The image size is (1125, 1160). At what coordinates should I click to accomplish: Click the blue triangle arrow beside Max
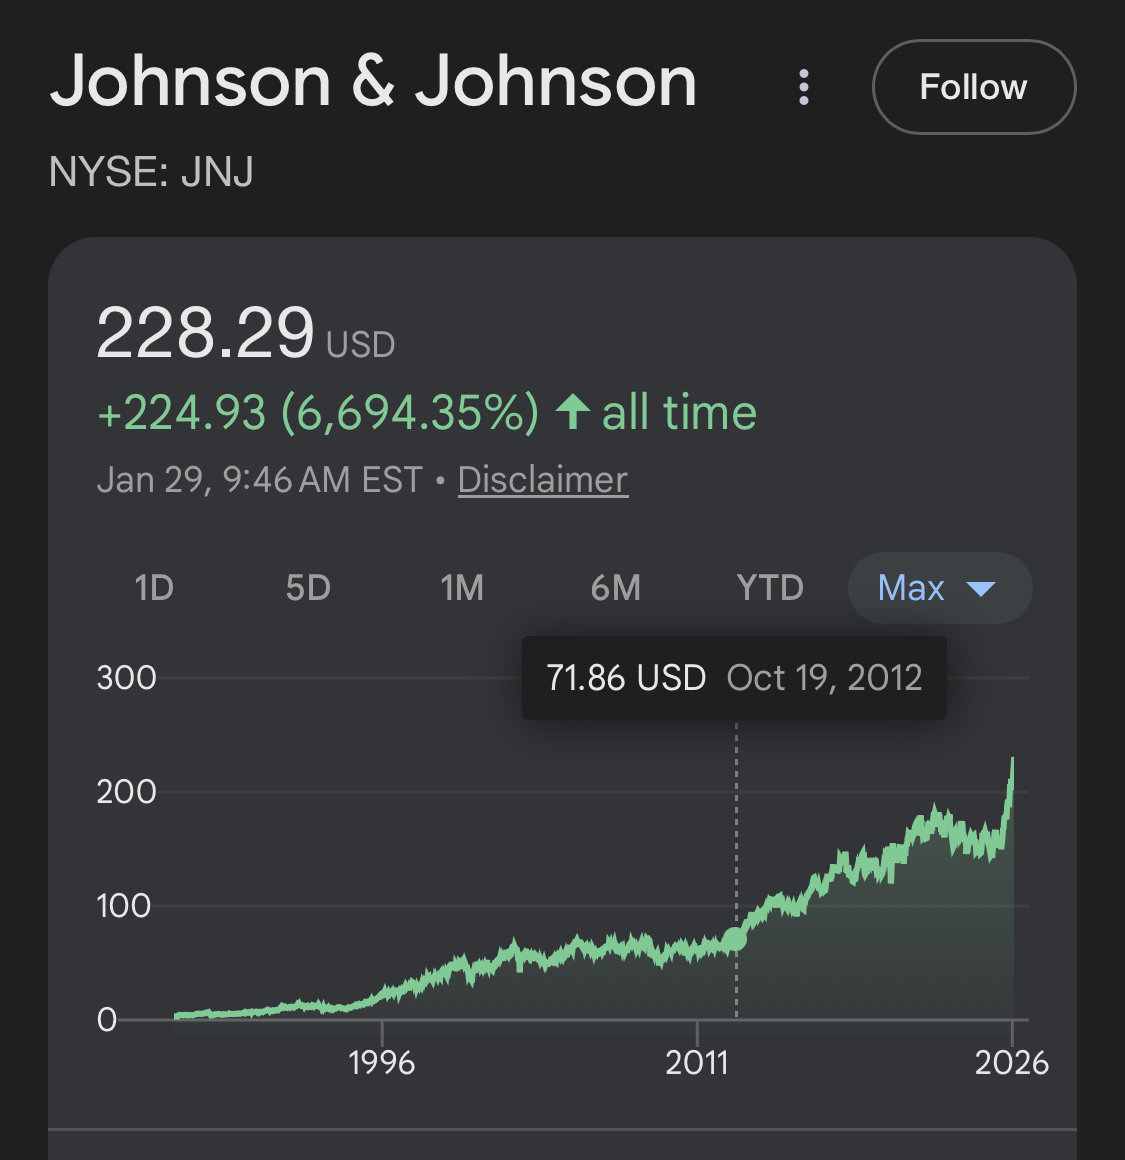[x=981, y=589]
